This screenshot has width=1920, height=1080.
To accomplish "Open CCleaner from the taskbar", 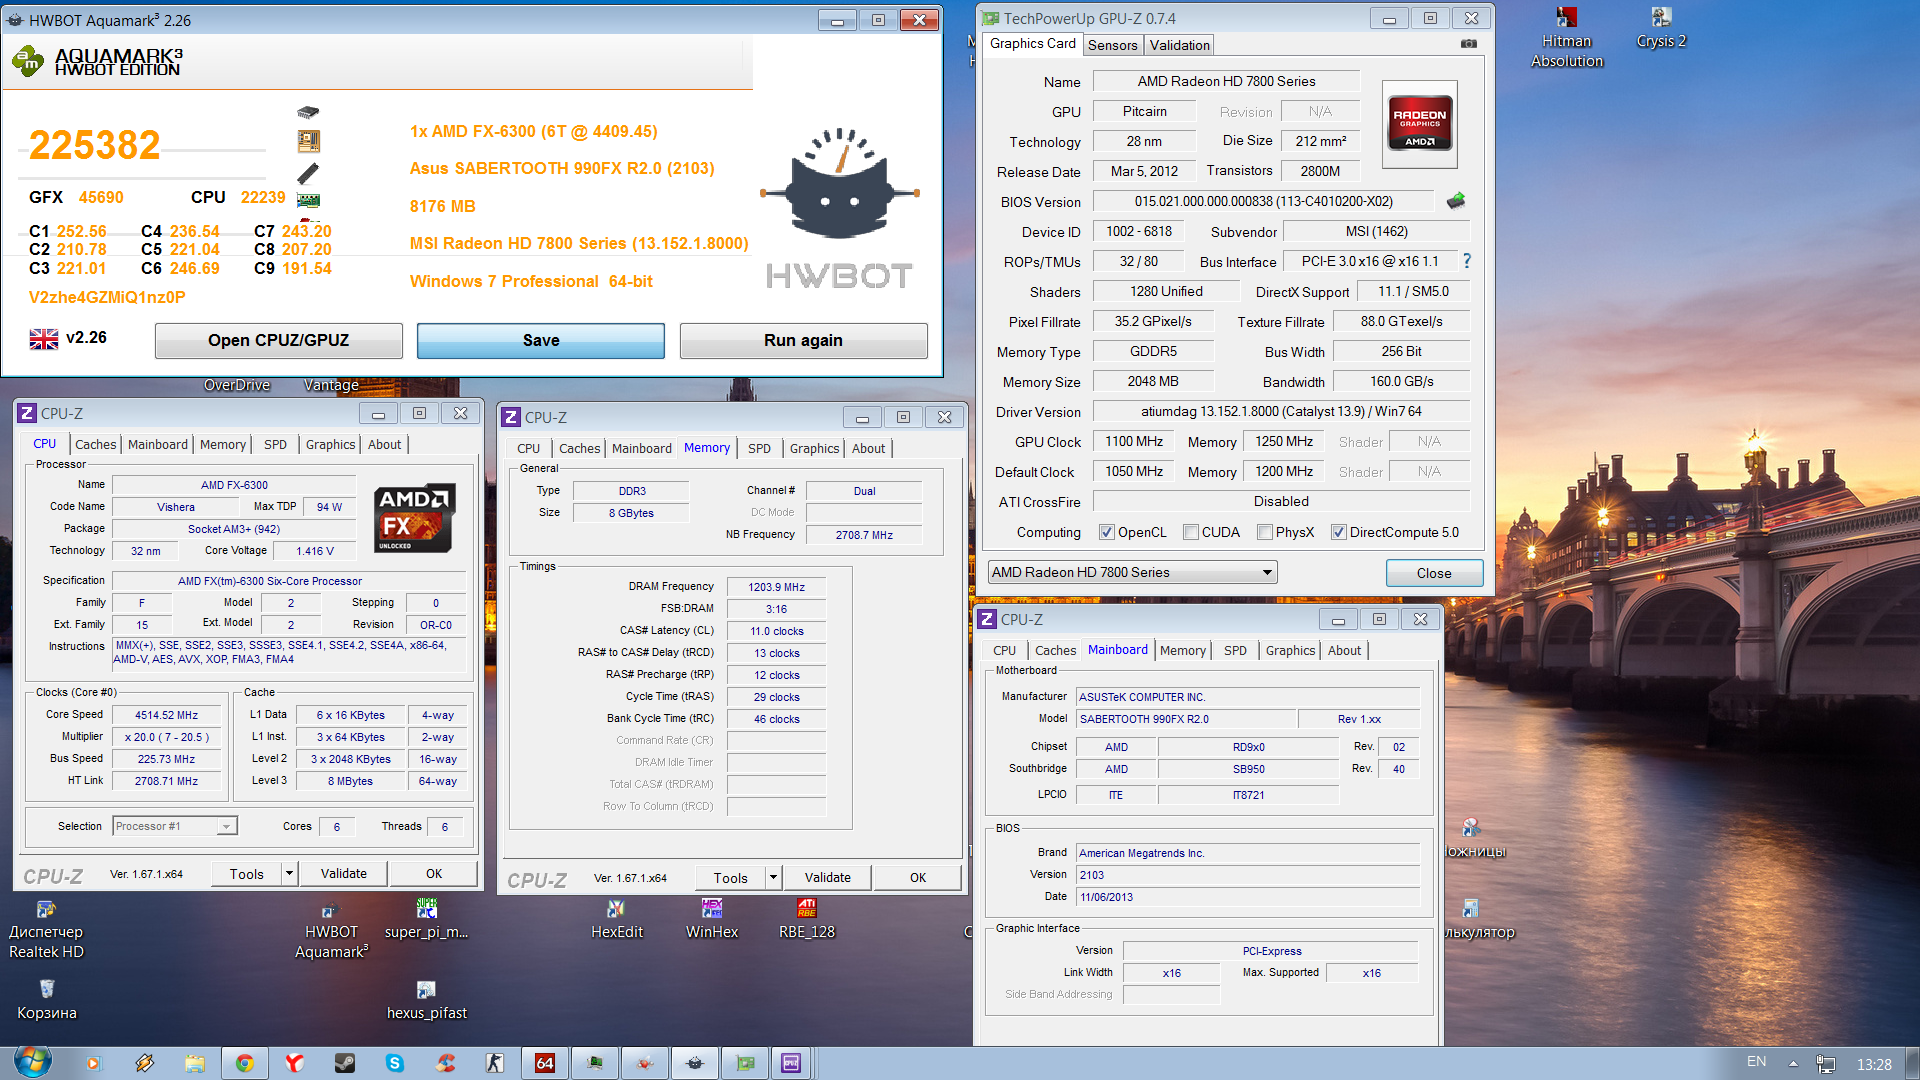I will tap(445, 1063).
